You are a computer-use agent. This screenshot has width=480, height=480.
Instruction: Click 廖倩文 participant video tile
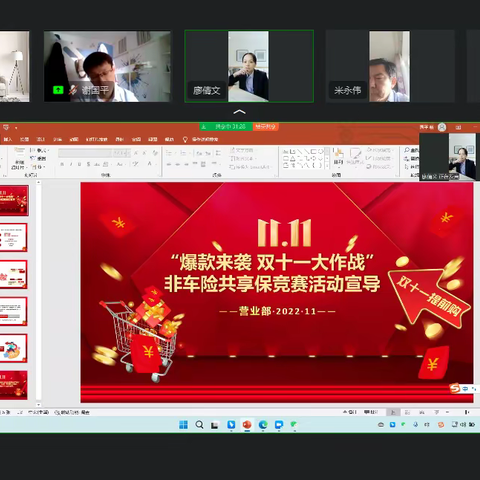249,66
